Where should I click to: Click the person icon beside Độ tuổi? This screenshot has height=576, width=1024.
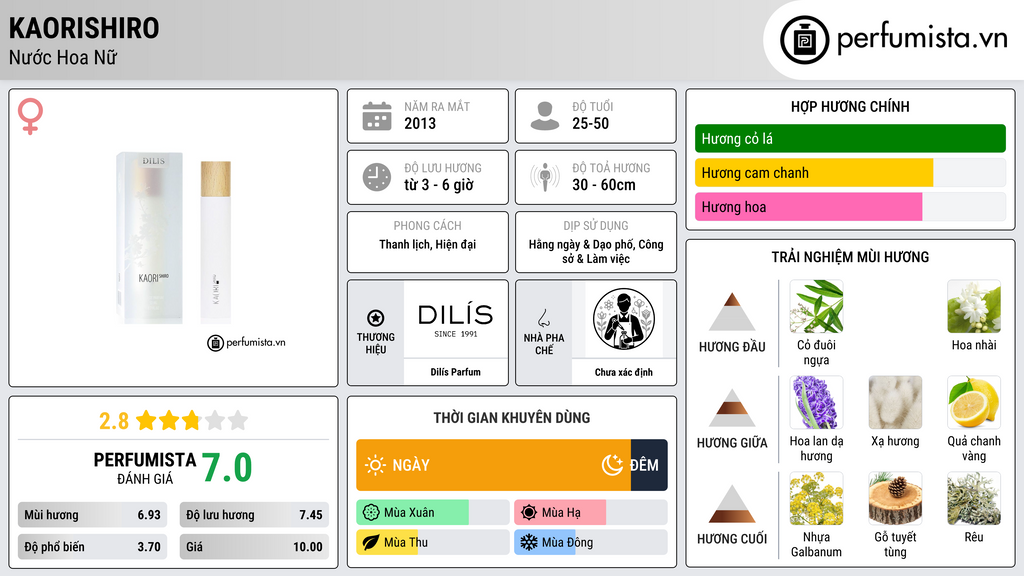click(545, 116)
